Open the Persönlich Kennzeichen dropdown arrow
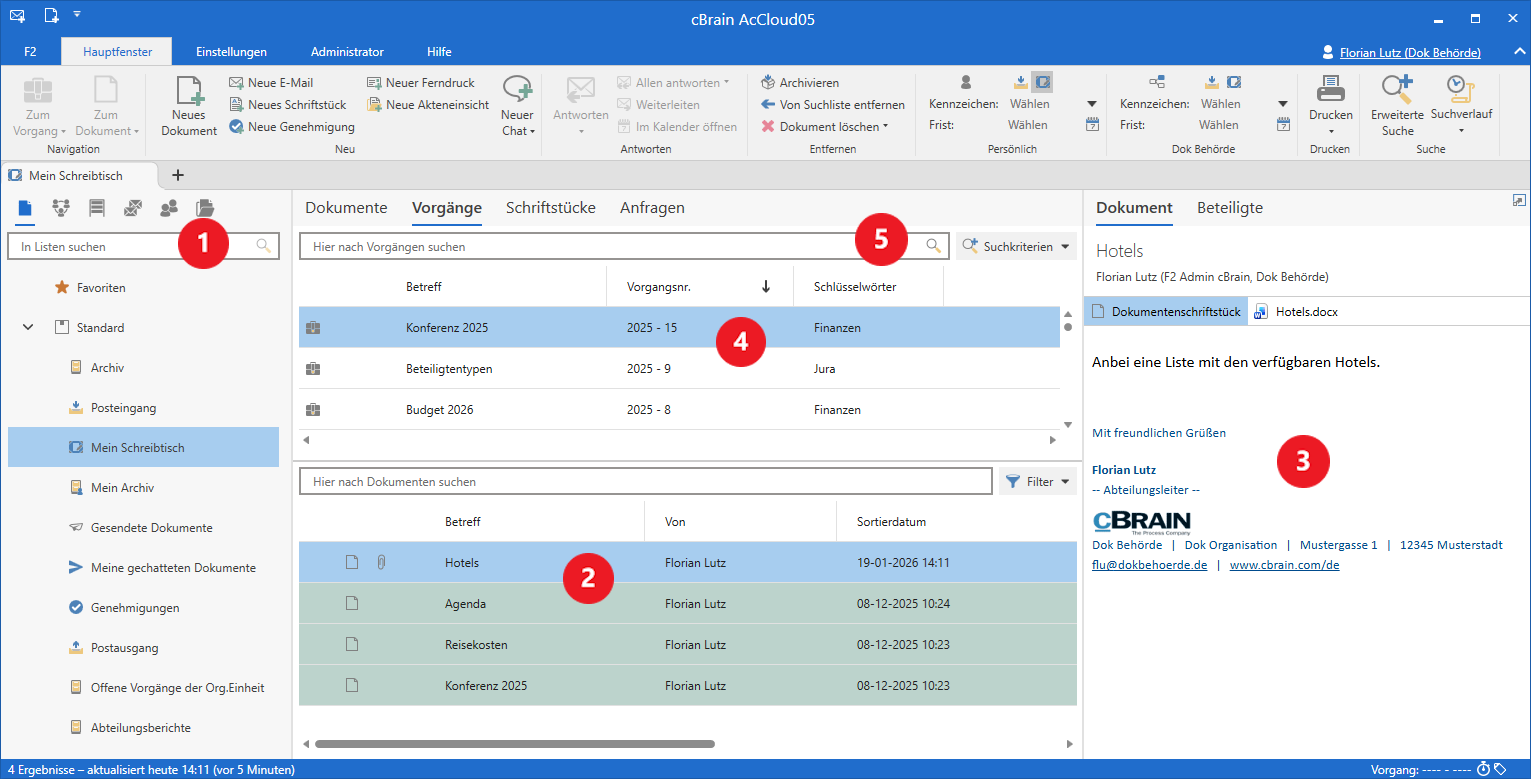Viewport: 1531px width, 779px height. [x=1092, y=104]
